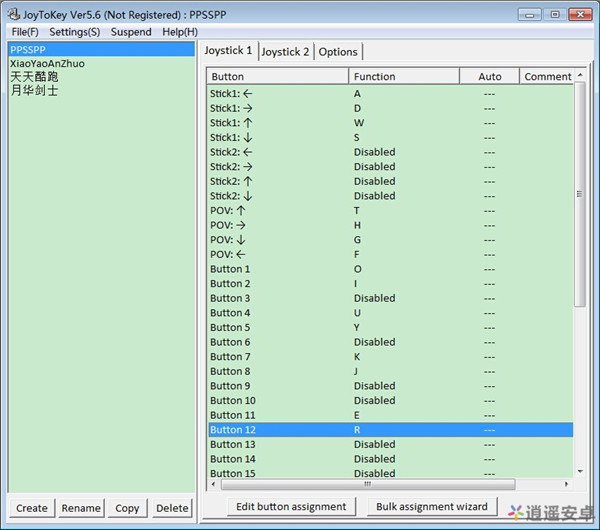The height and width of the screenshot is (530, 600).
Task: Open the Settings(S) menu
Action: pos(75,32)
